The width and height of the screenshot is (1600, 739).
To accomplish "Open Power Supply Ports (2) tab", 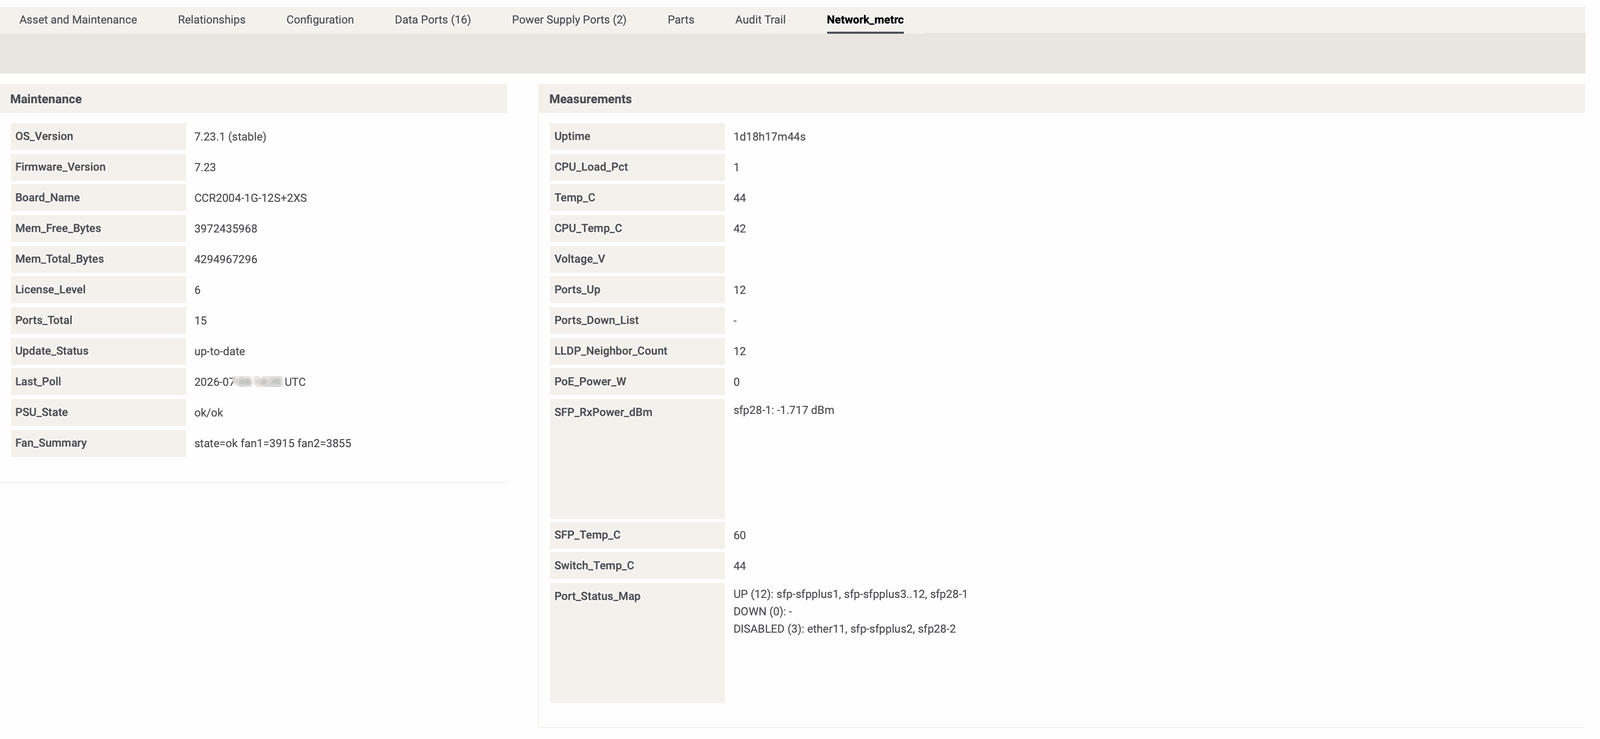I will pyautogui.click(x=569, y=19).
